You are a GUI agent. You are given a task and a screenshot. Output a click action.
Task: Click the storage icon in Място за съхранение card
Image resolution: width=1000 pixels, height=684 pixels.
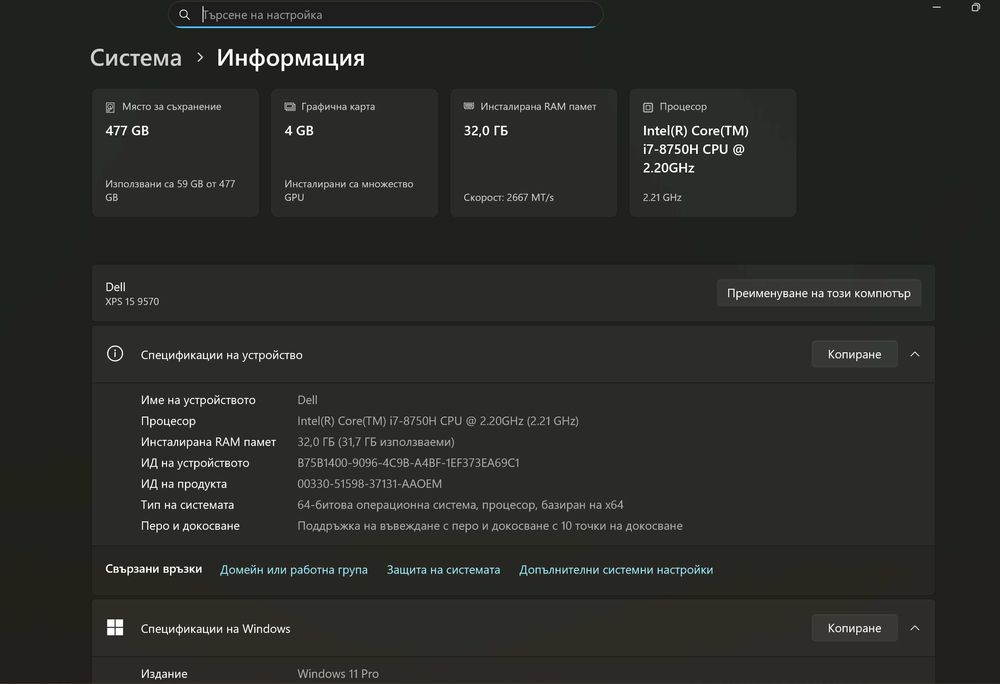110,107
